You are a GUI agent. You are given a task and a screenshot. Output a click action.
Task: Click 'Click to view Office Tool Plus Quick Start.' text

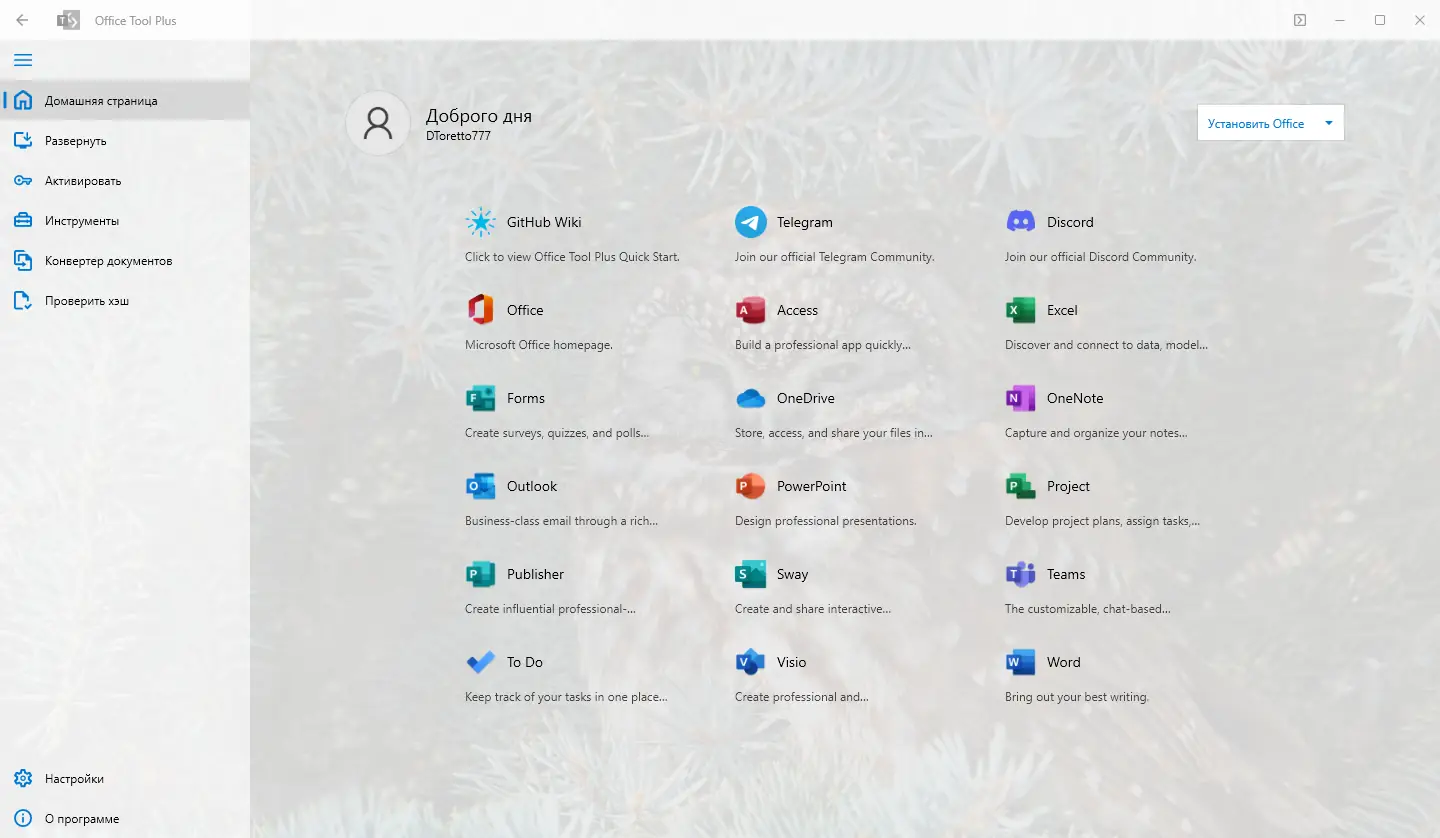tap(572, 257)
